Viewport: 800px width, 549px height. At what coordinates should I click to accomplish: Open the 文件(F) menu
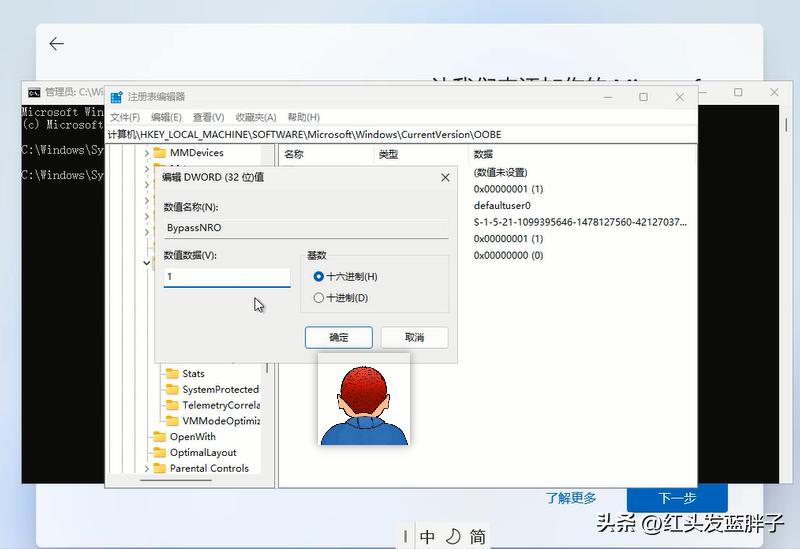[124, 117]
